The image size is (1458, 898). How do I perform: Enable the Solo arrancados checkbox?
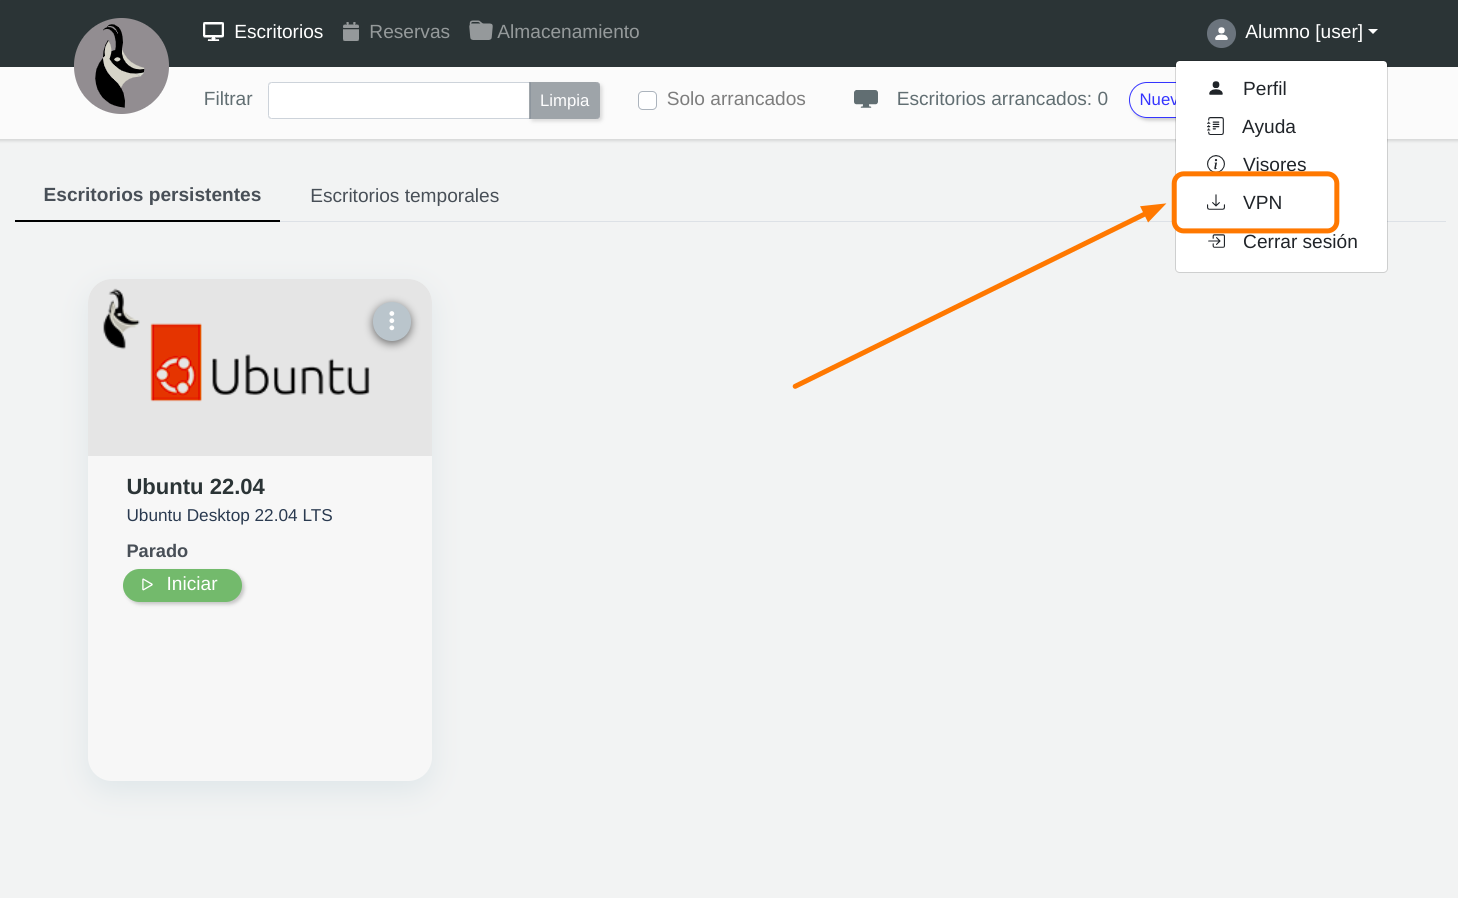(648, 100)
